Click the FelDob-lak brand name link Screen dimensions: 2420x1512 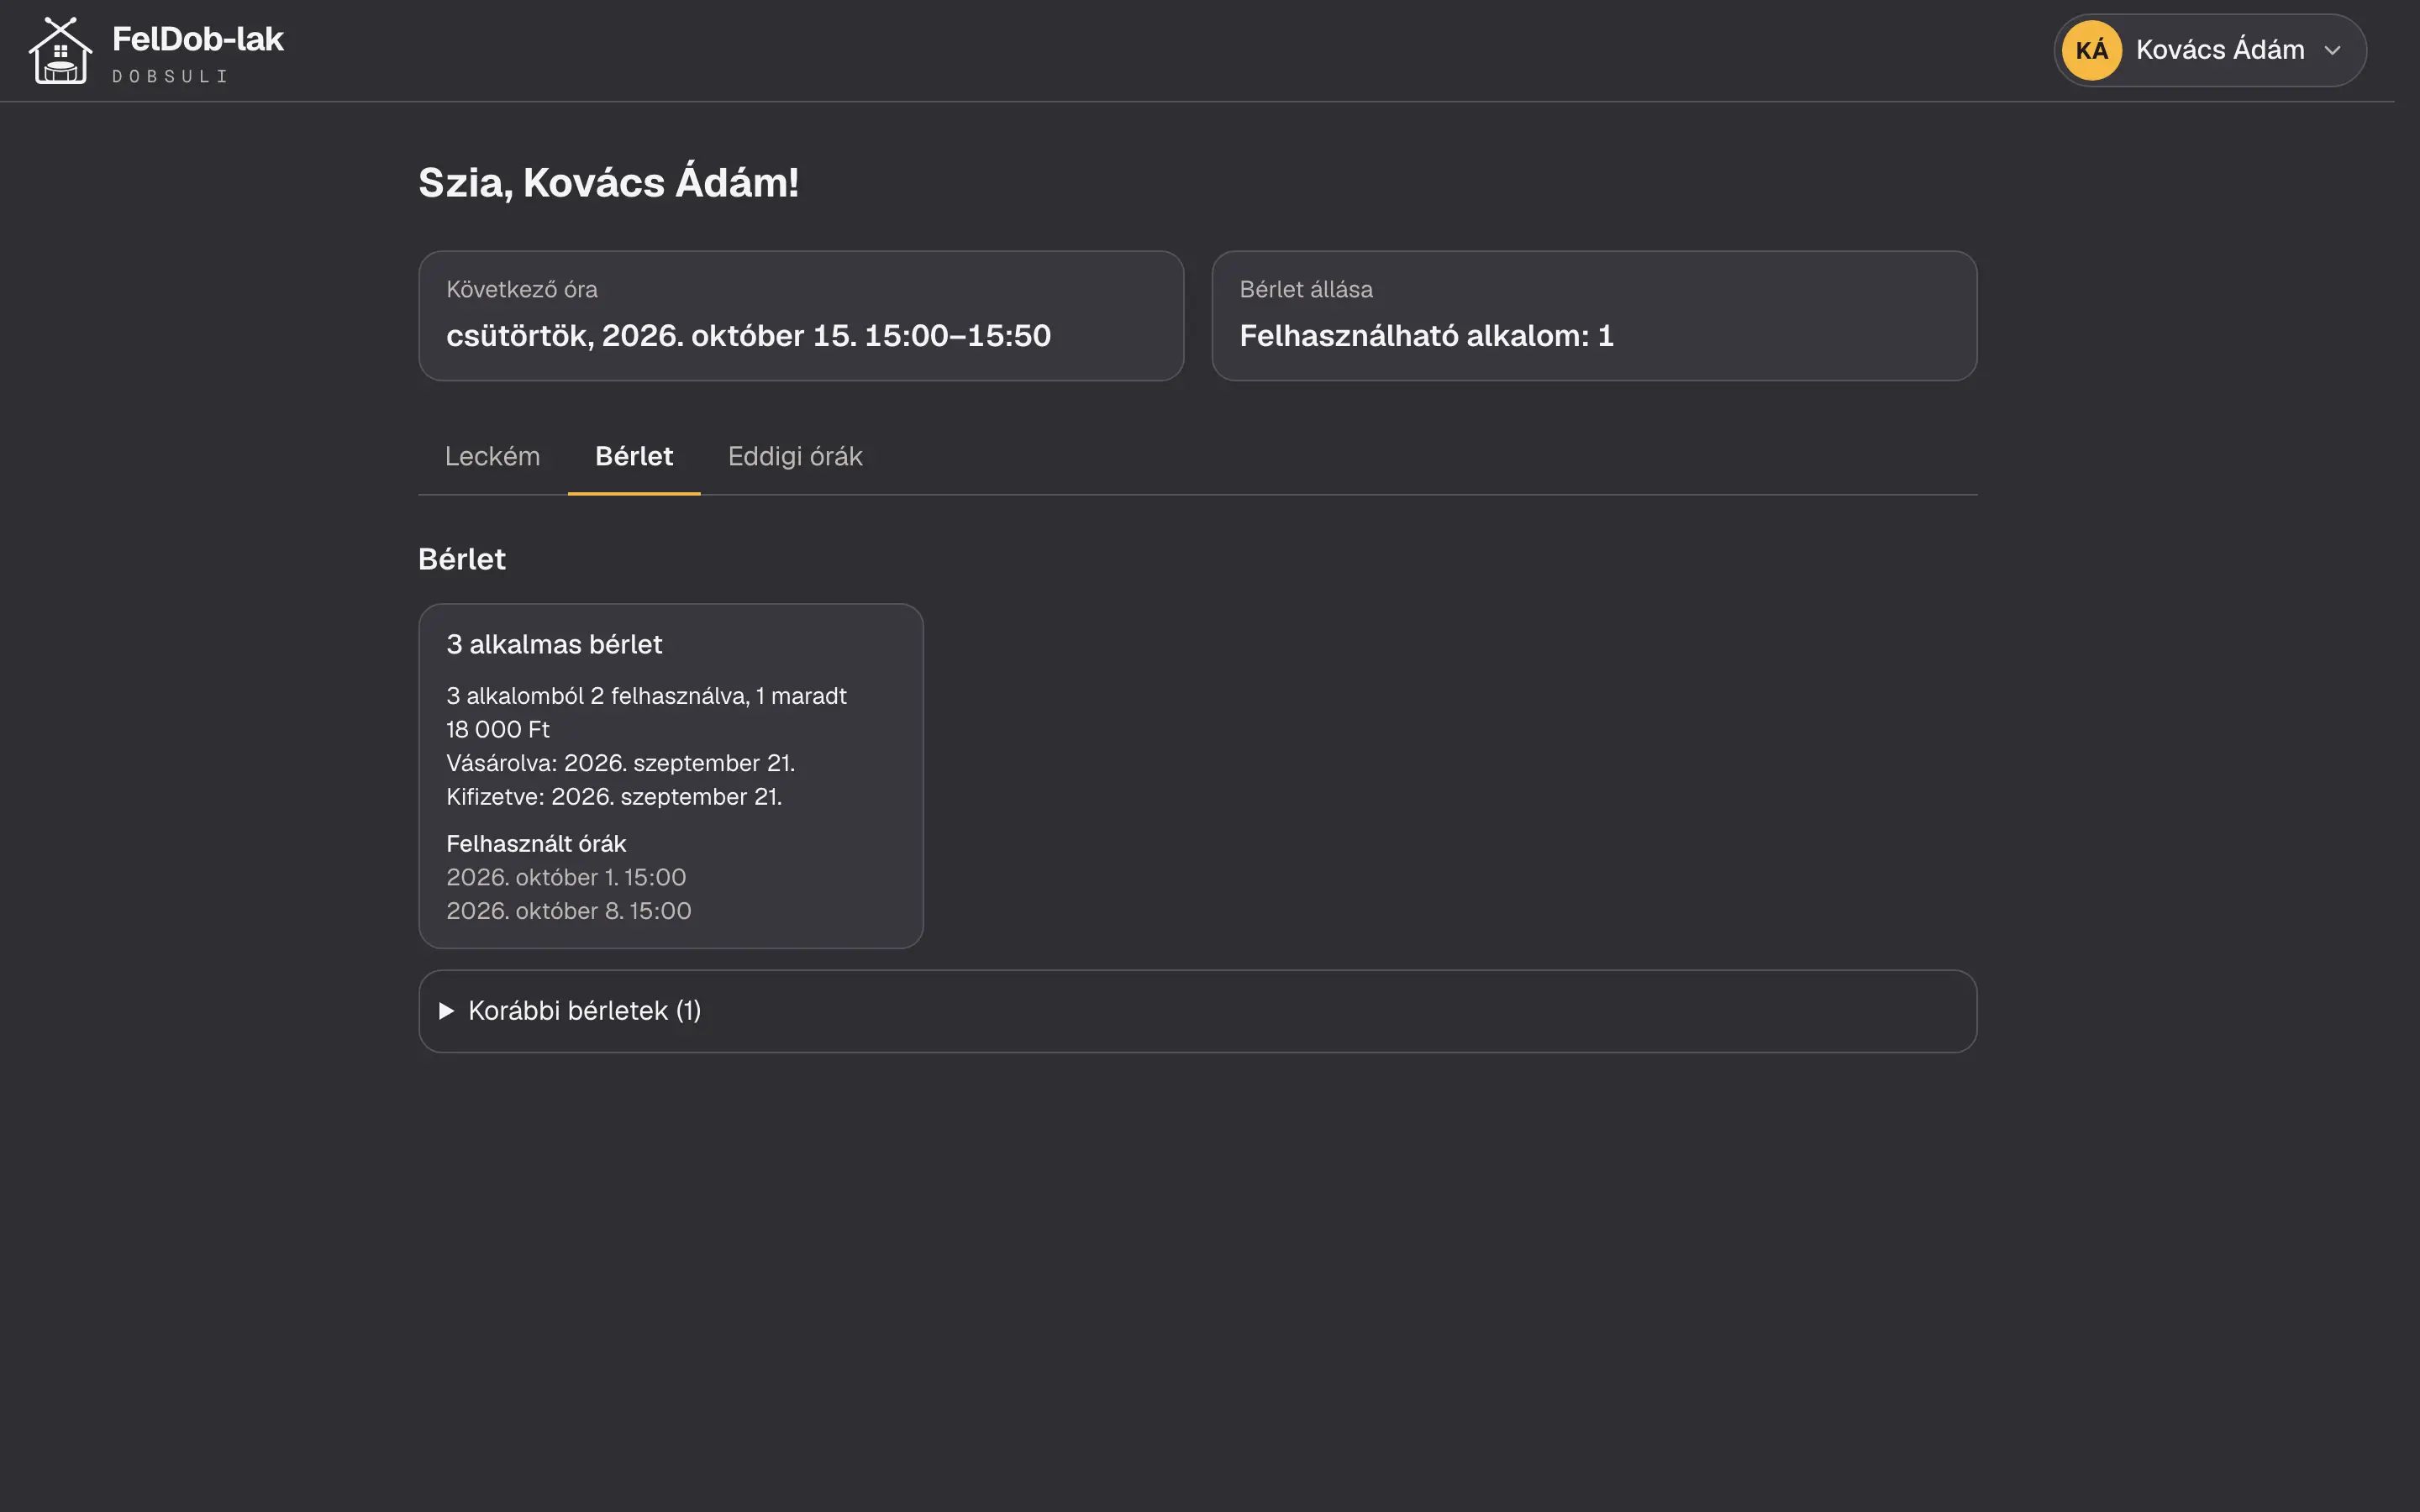[198, 39]
